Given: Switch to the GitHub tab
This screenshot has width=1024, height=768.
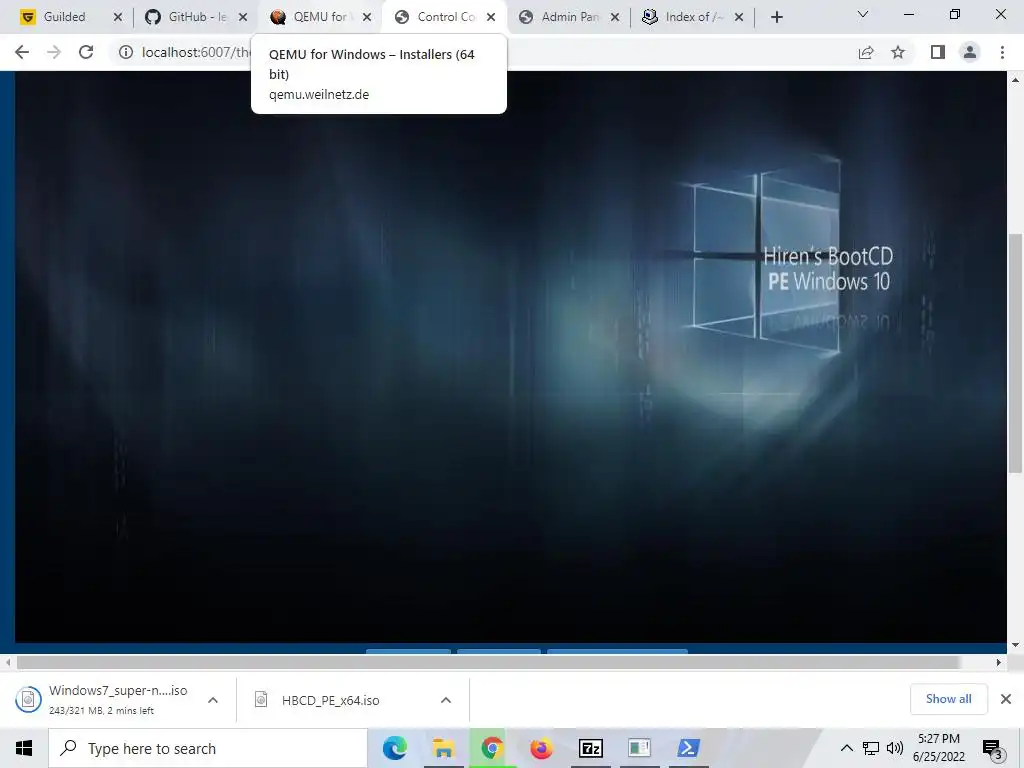Looking at the screenshot, I should click(188, 17).
